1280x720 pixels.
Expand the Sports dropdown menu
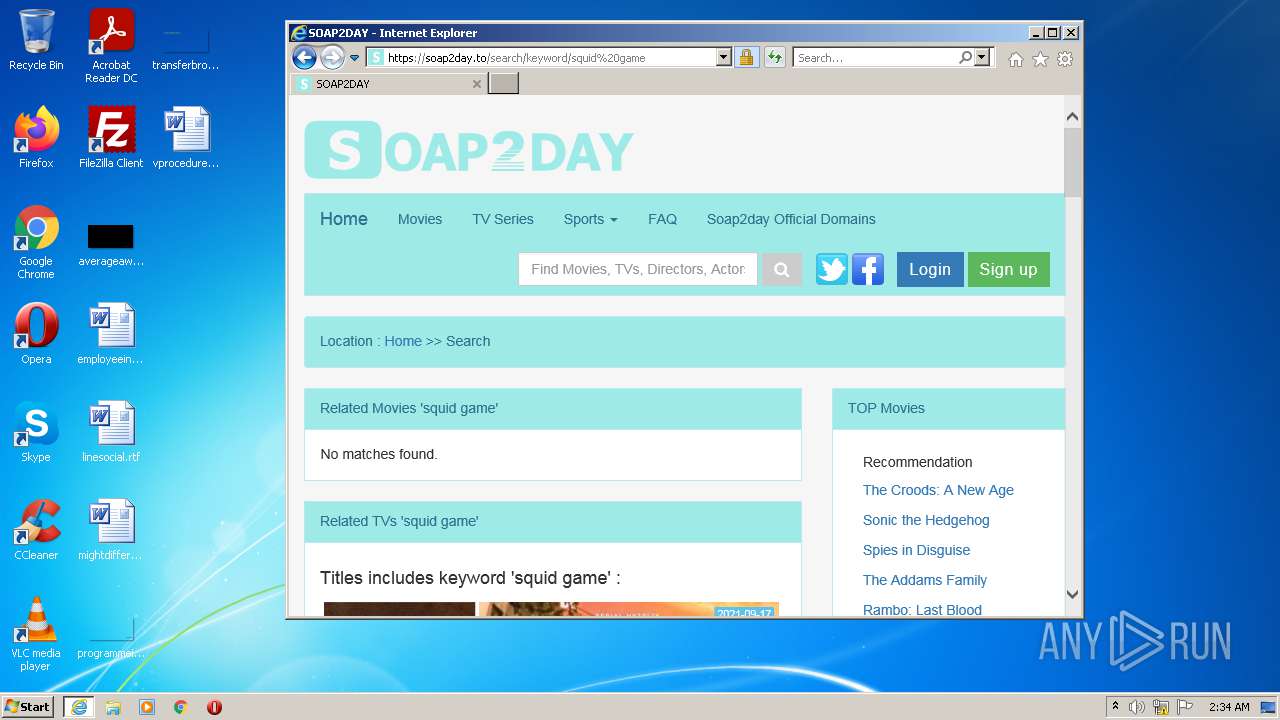point(590,219)
